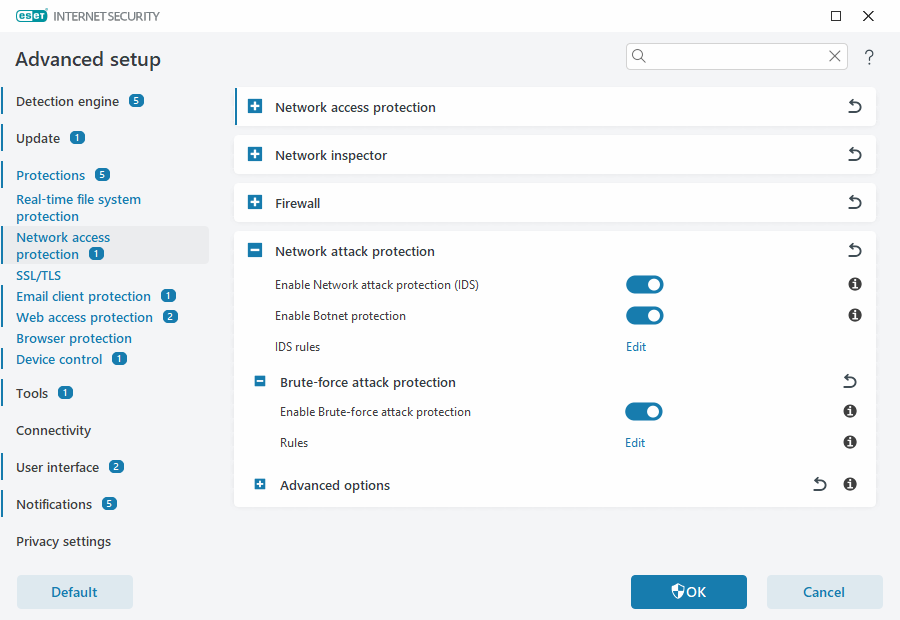Show info for Enable Brute-force attack protection
Image resolution: width=900 pixels, height=620 pixels.
coord(850,411)
